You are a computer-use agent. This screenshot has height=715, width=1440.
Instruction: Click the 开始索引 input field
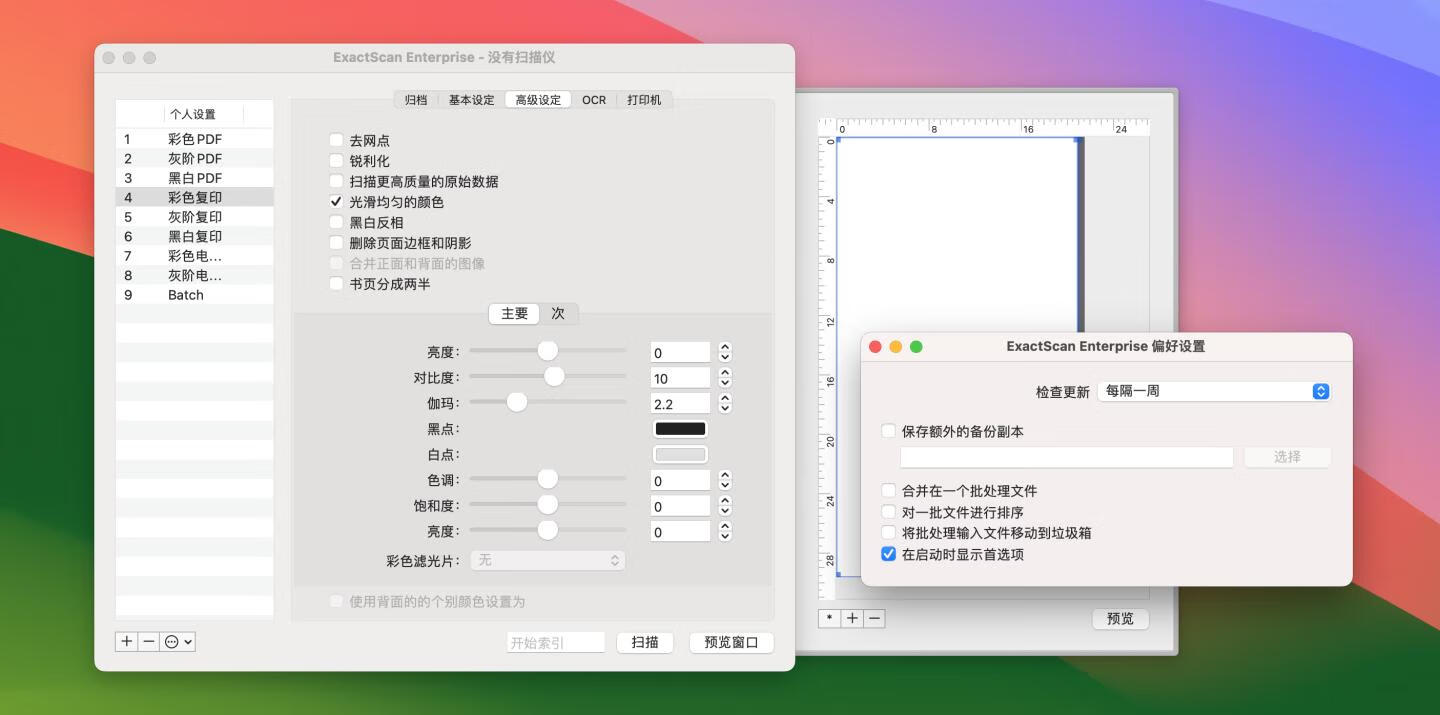pos(555,642)
